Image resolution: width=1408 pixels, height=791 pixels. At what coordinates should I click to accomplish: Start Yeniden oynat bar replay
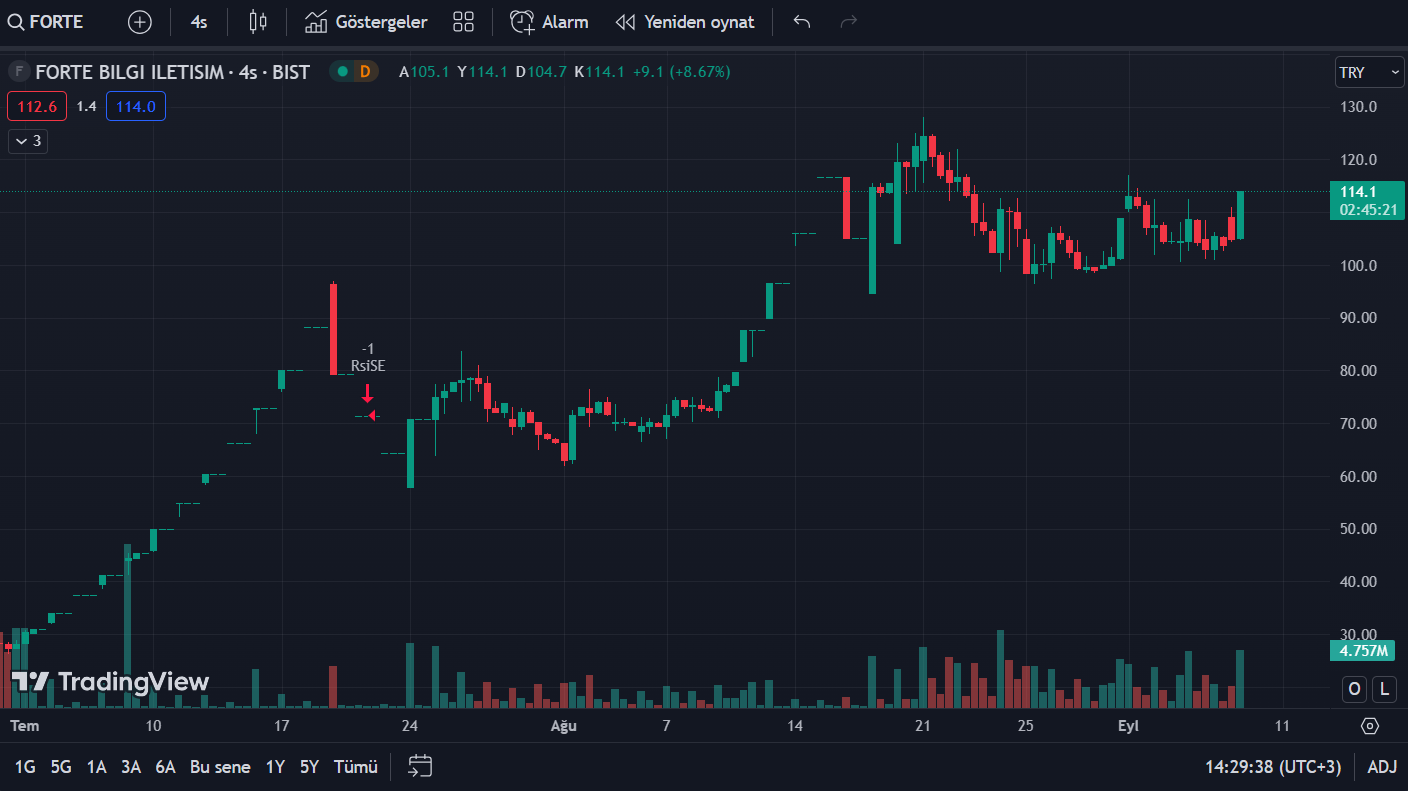click(685, 22)
